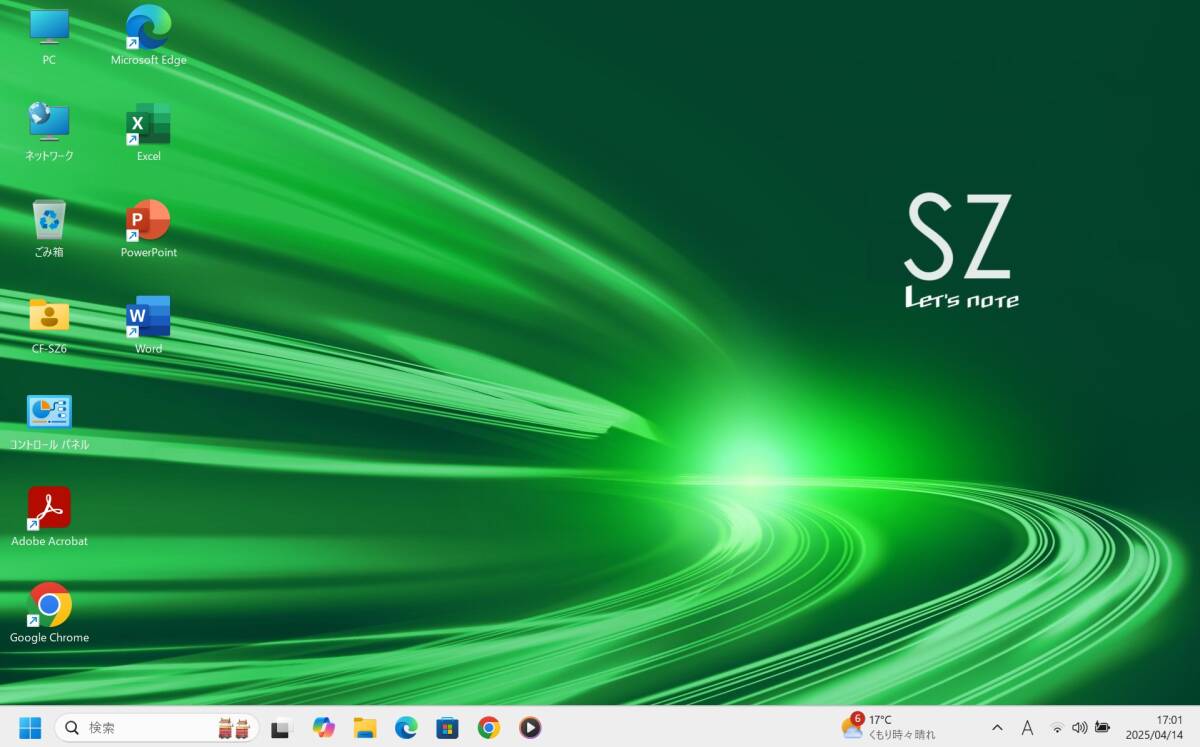1200x747 pixels.
Task: Expand the hidden system tray icons chevron
Action: 997,728
